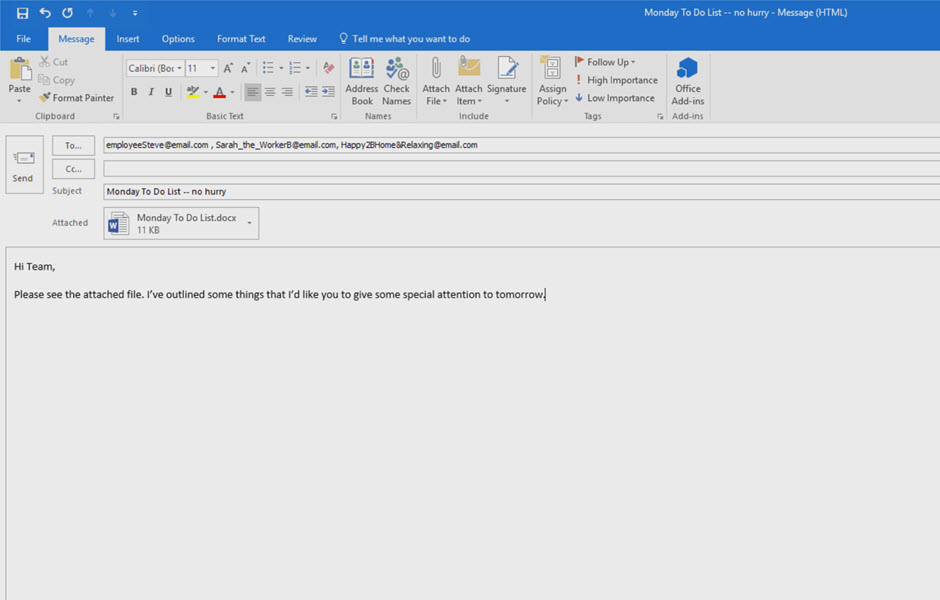Open the Follow Up flag menu

point(604,62)
